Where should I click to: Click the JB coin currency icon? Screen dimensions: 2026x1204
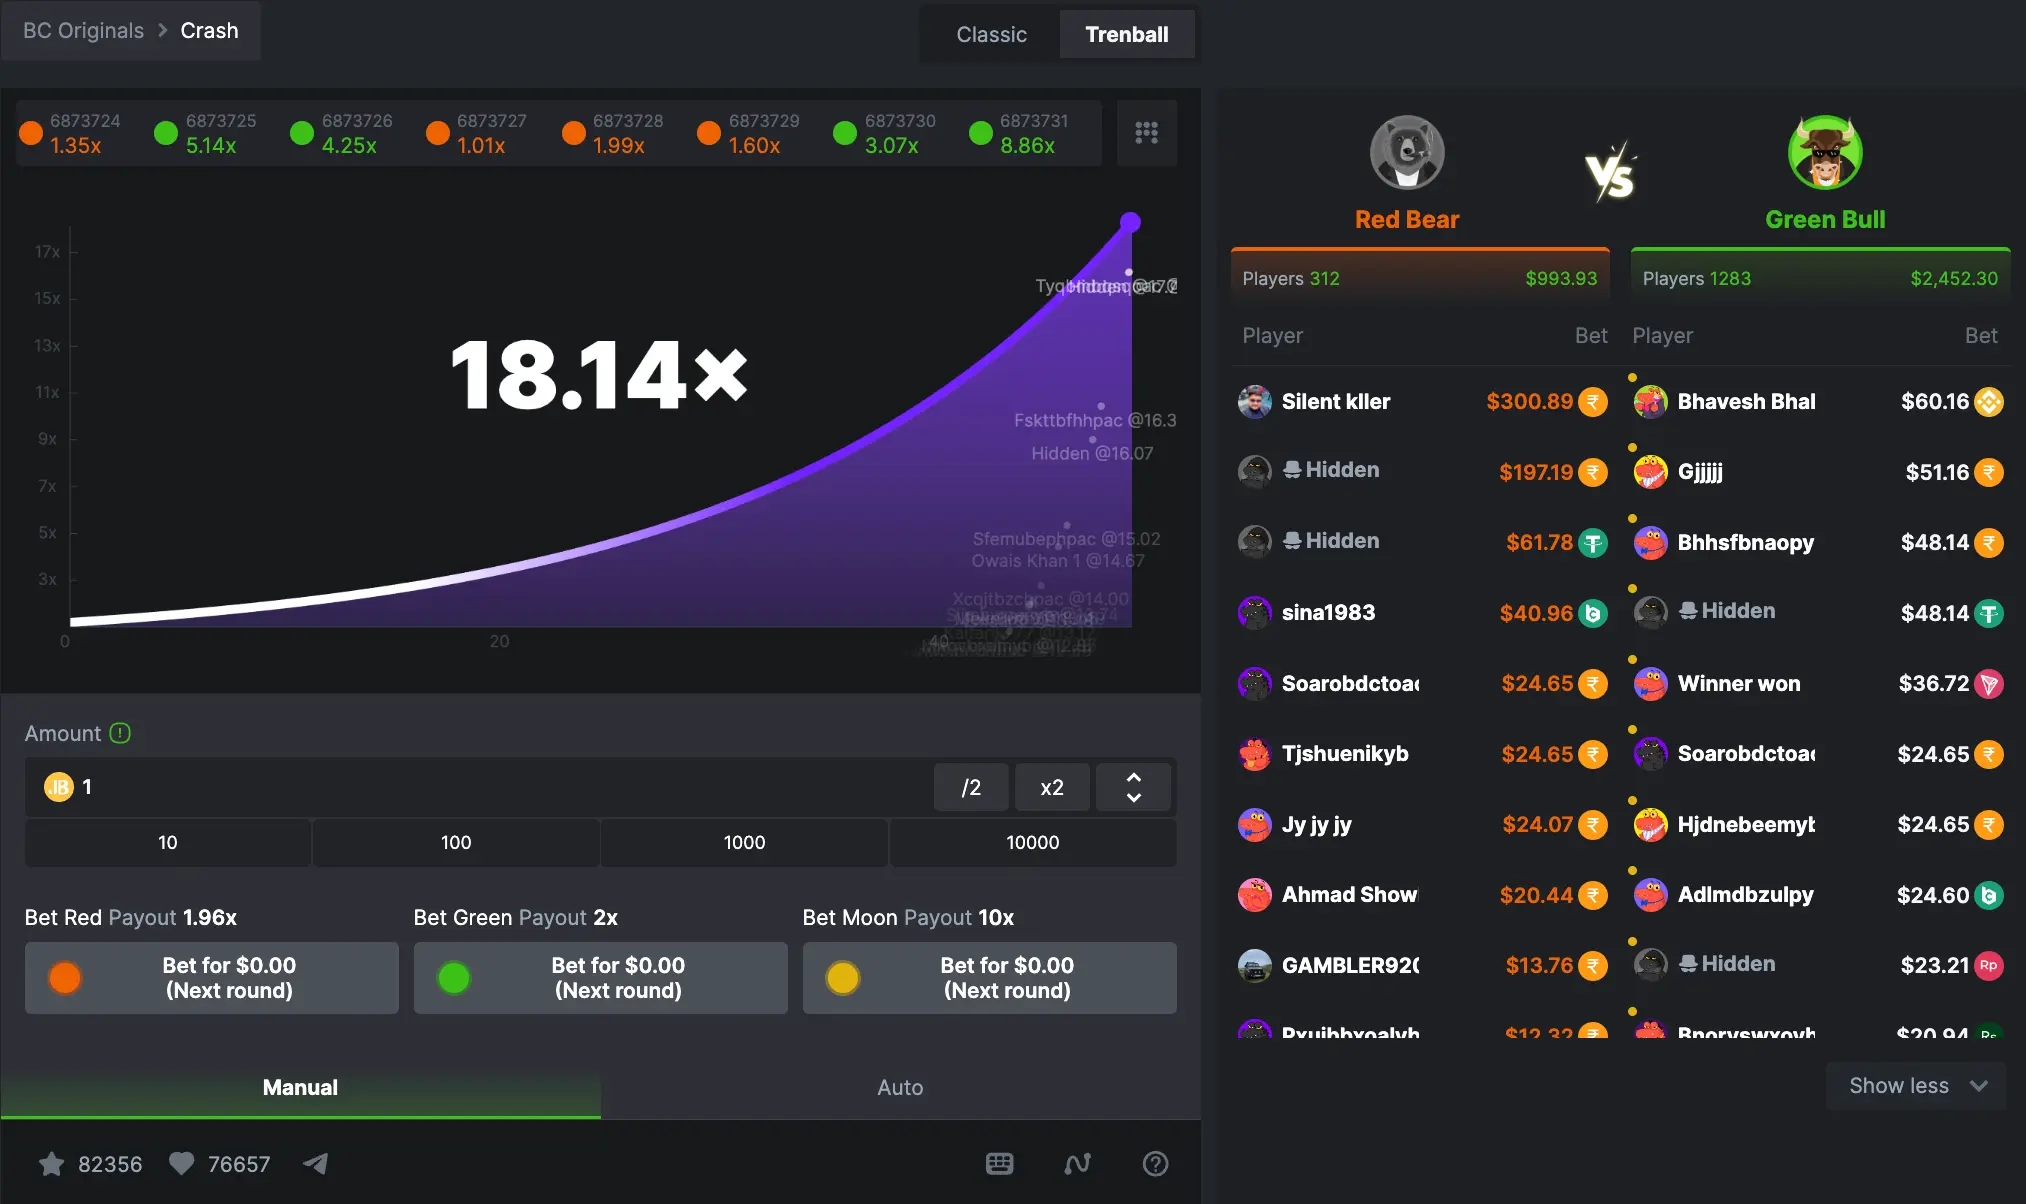point(59,787)
